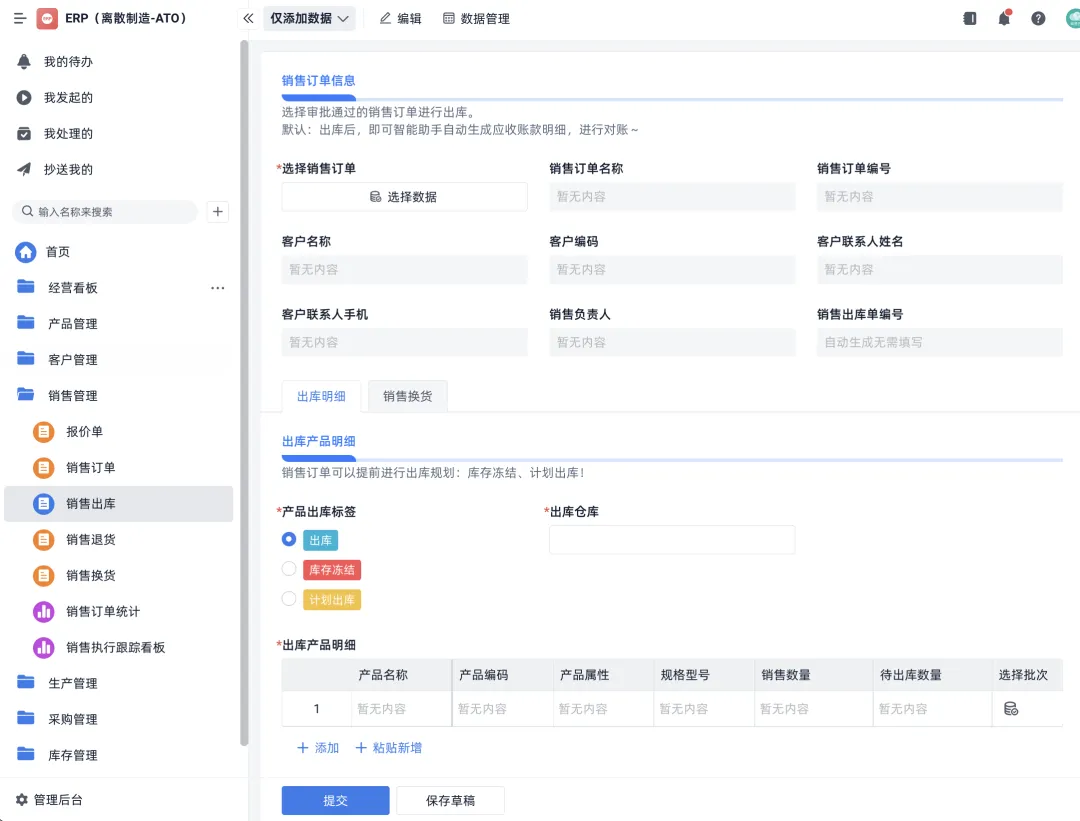Screen dimensions: 1080x821
Task: Select the 出库 radio option
Action: coord(289,539)
